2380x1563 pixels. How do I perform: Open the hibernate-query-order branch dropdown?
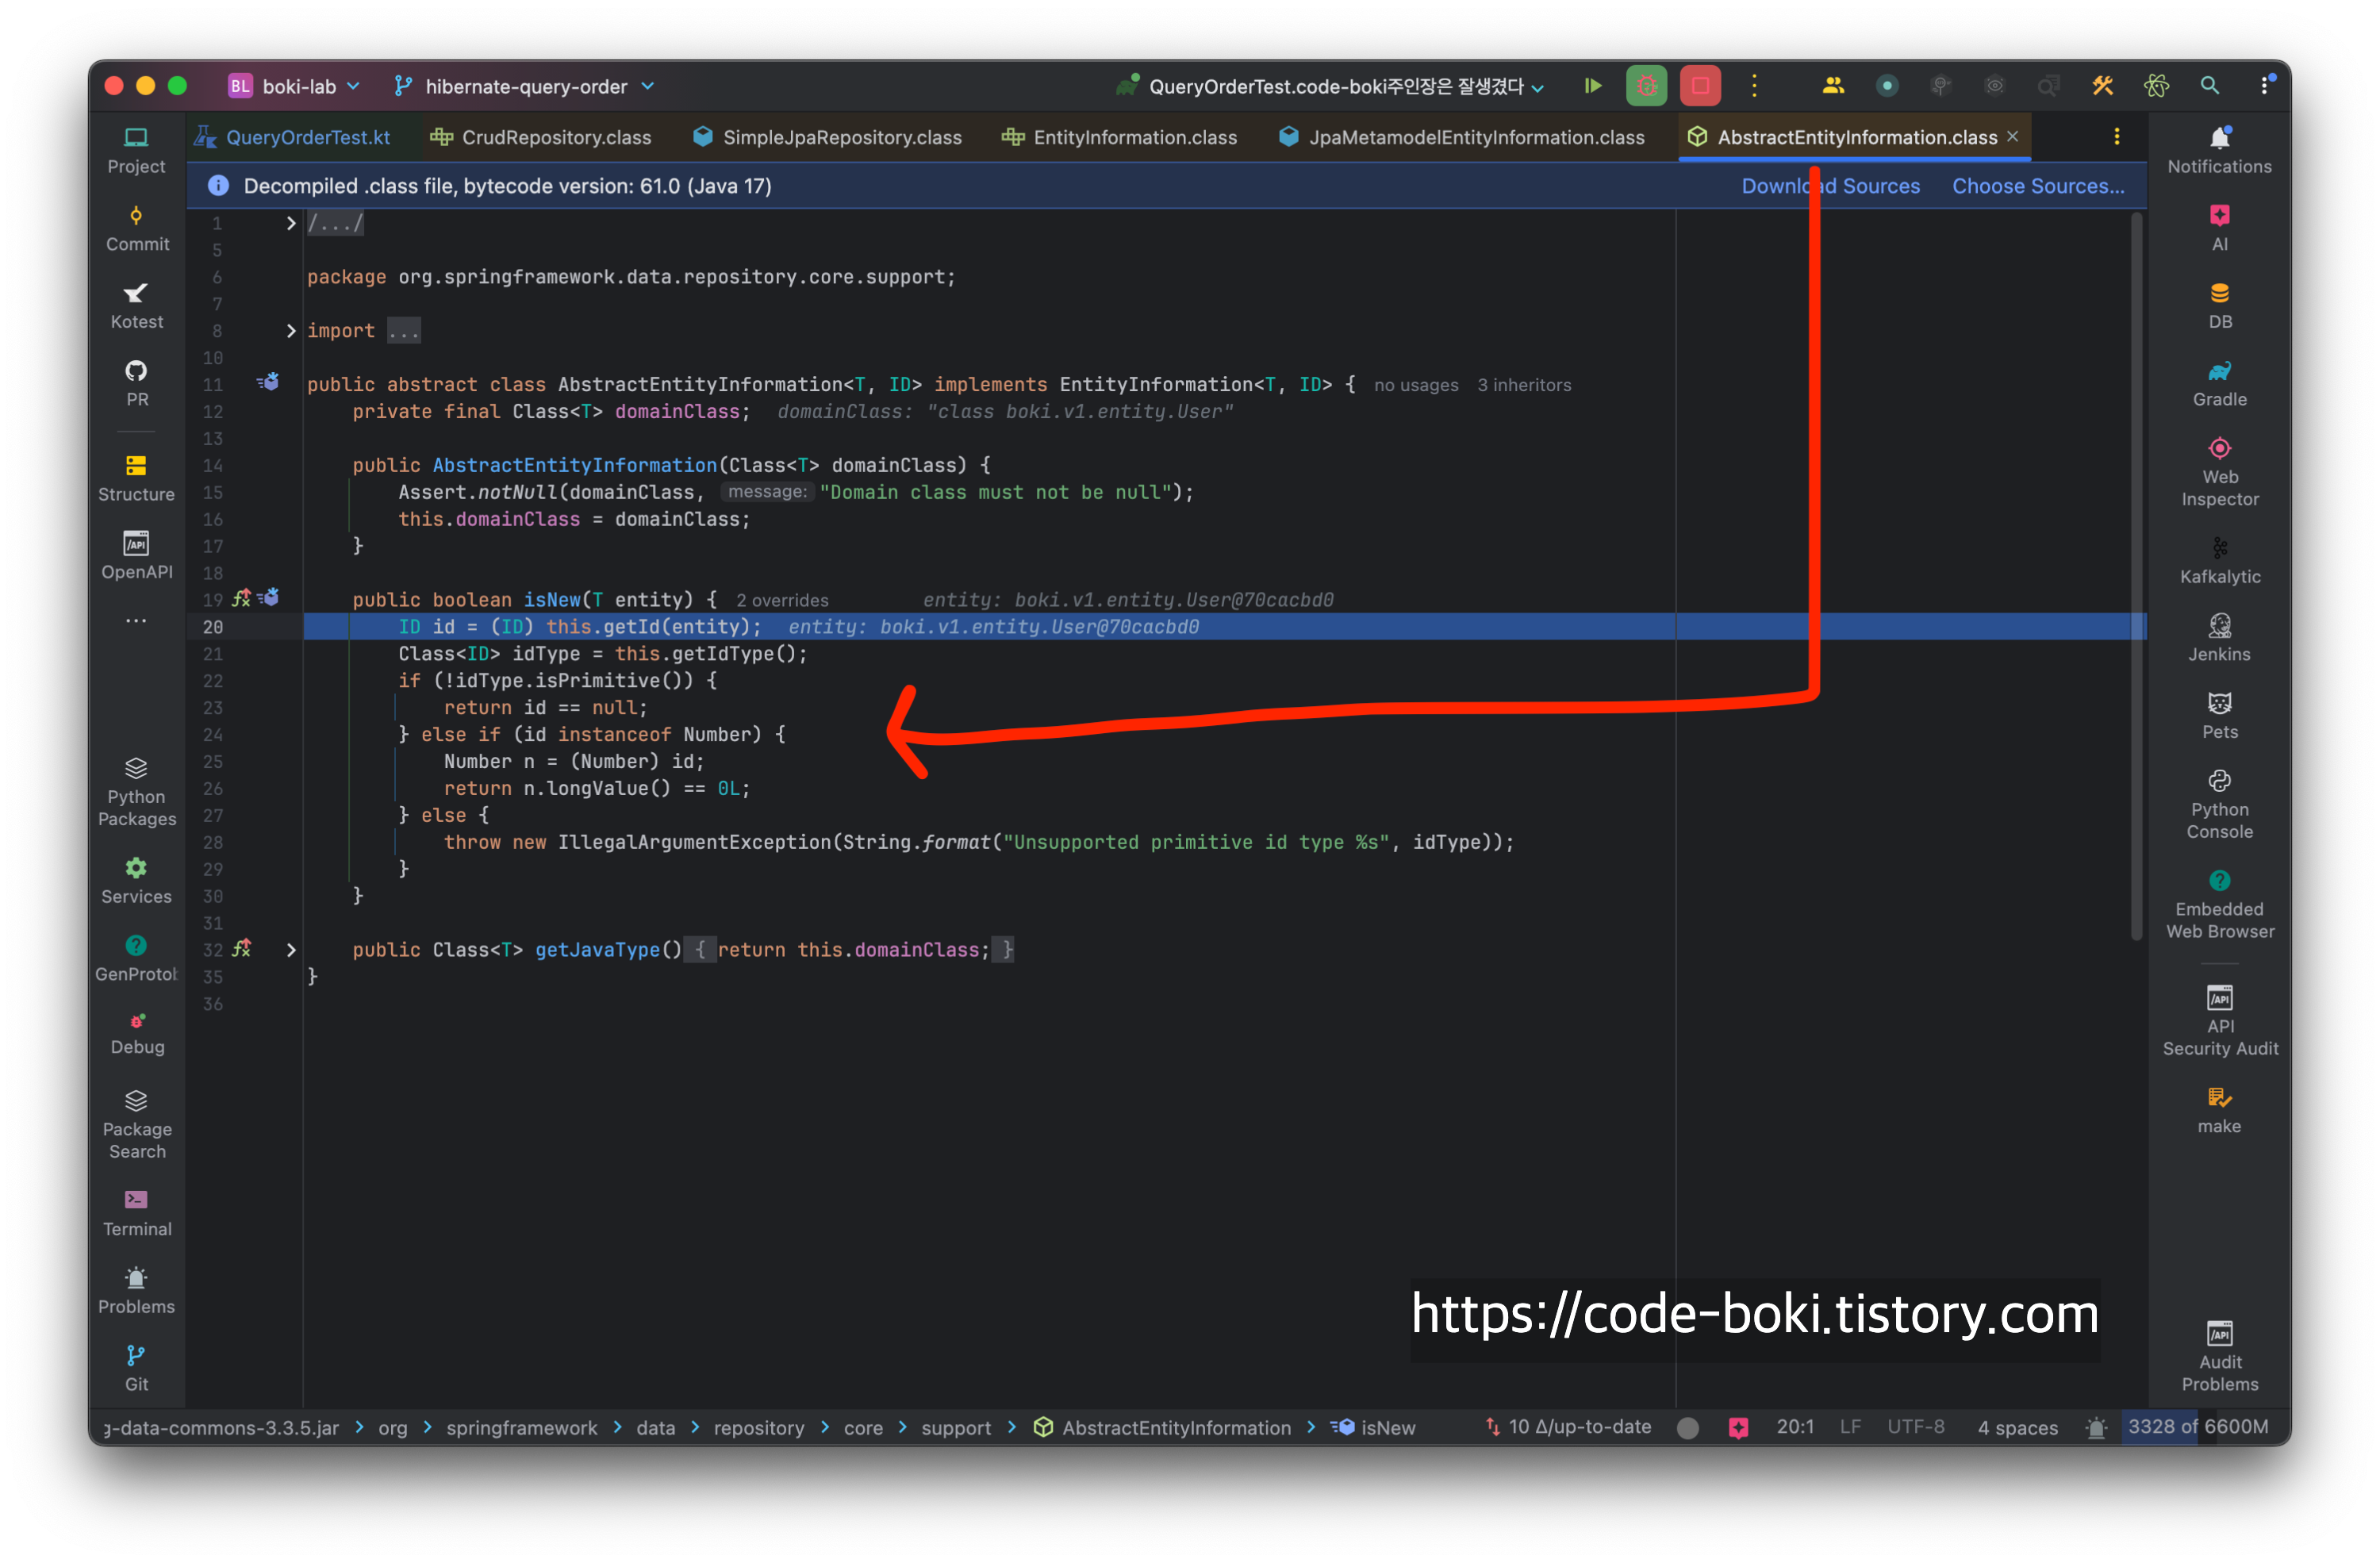[x=525, y=86]
